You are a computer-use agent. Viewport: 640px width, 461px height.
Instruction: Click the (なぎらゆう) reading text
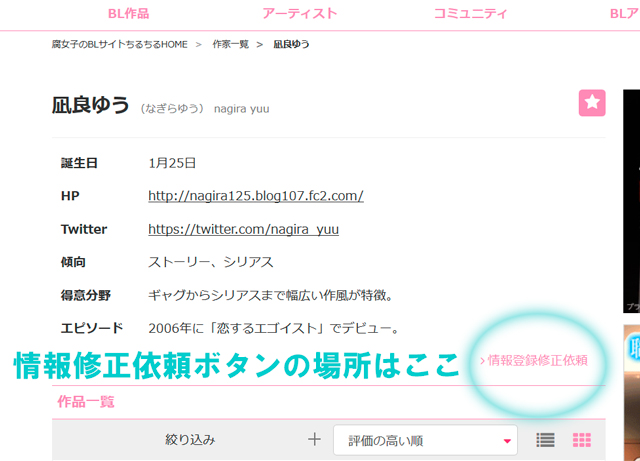[x=172, y=109]
